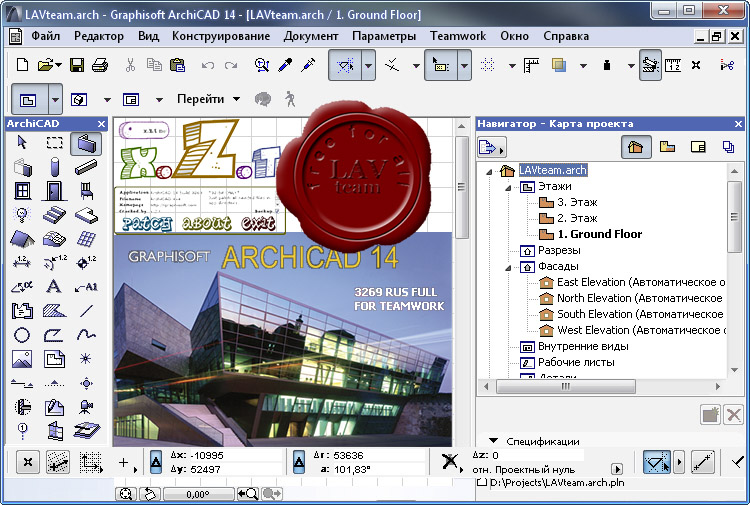Select the eyedropper pick-up parameters tool
Viewport: 750px width, 505px height.
coord(285,65)
